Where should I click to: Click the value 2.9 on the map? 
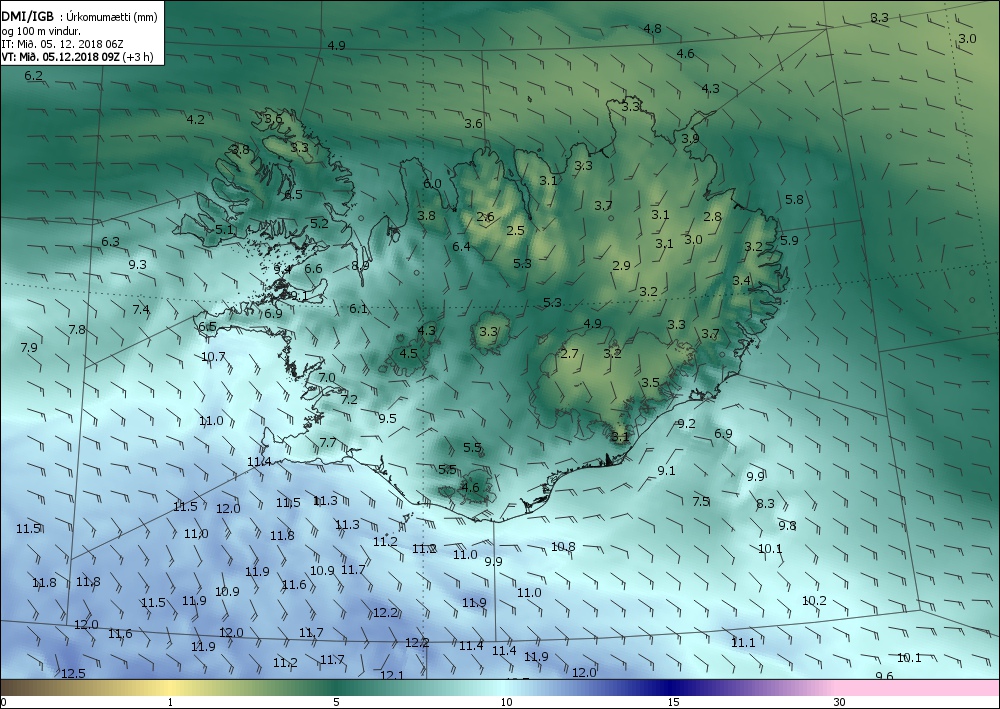coord(621,266)
